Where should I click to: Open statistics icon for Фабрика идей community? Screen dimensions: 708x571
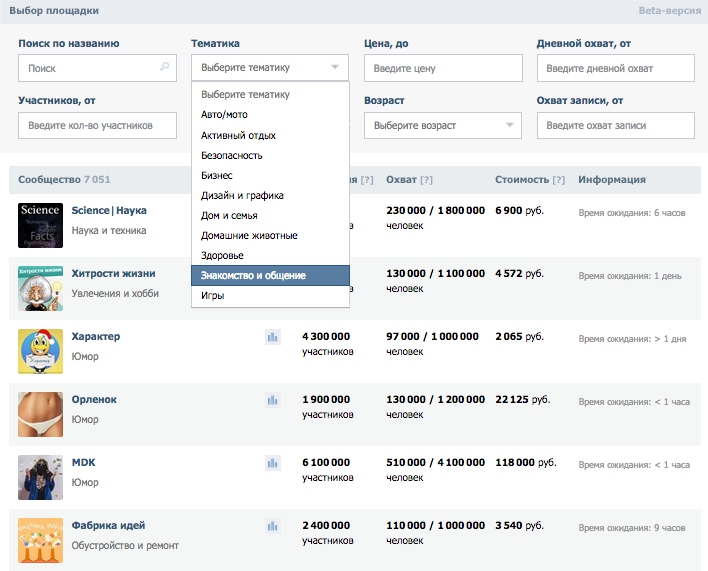pyautogui.click(x=272, y=526)
